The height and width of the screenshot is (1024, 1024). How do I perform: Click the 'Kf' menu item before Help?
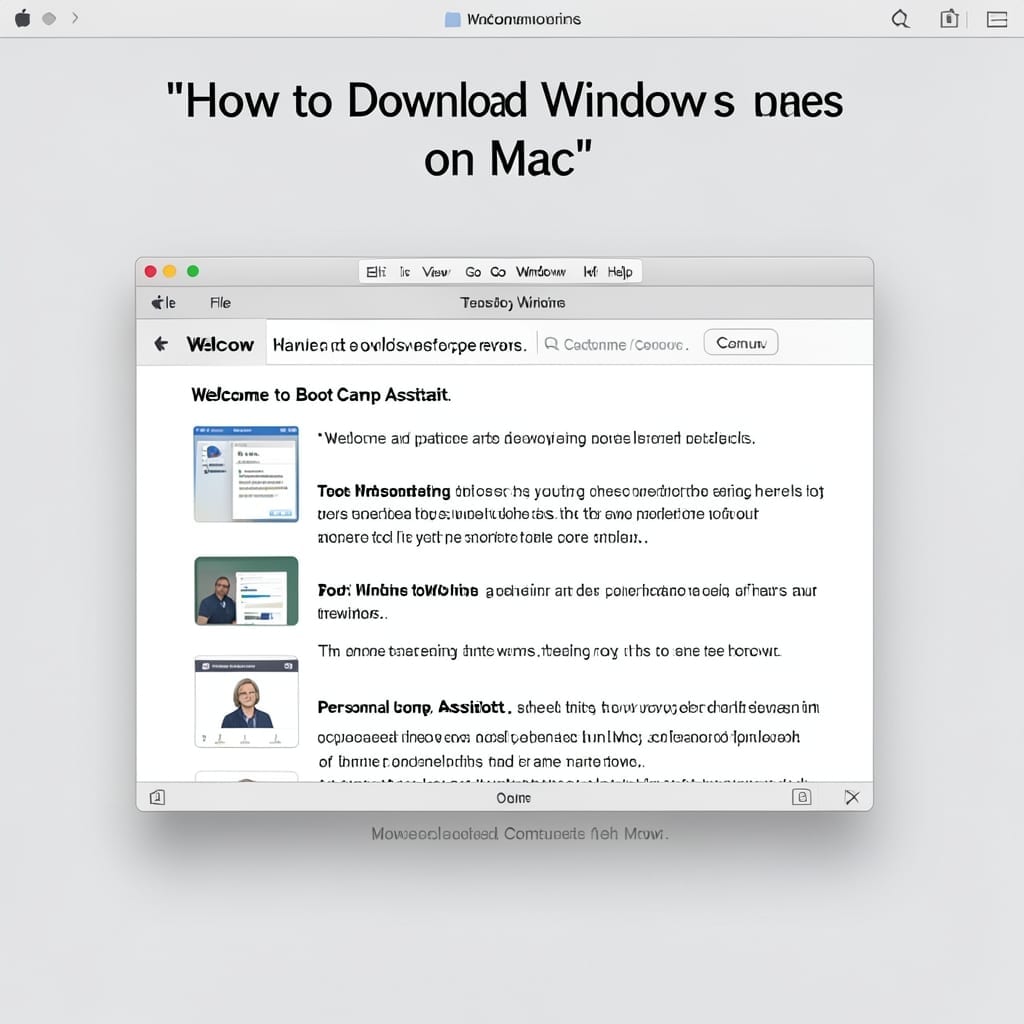(590, 272)
